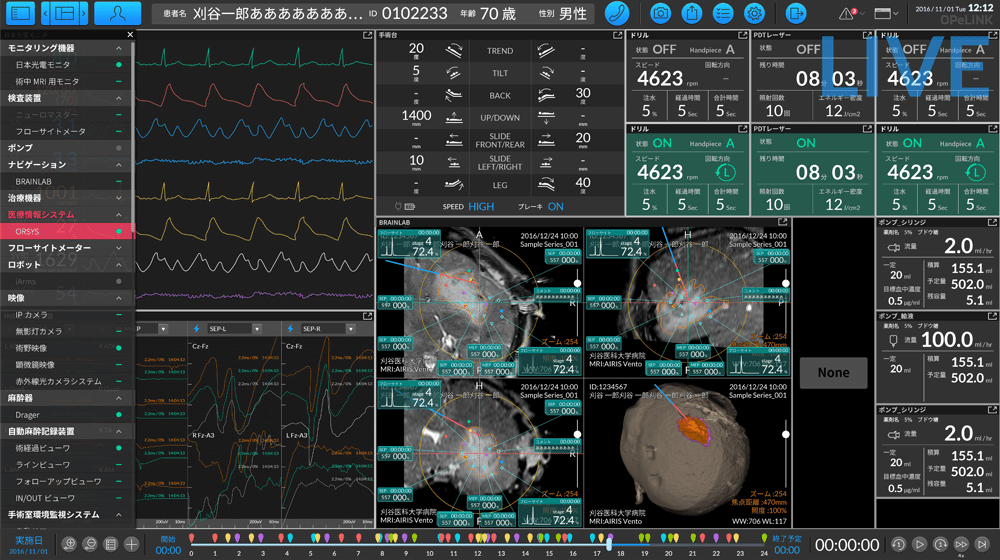Toggle the Drager device indicator
The height and width of the screenshot is (560, 1000).
point(119,414)
